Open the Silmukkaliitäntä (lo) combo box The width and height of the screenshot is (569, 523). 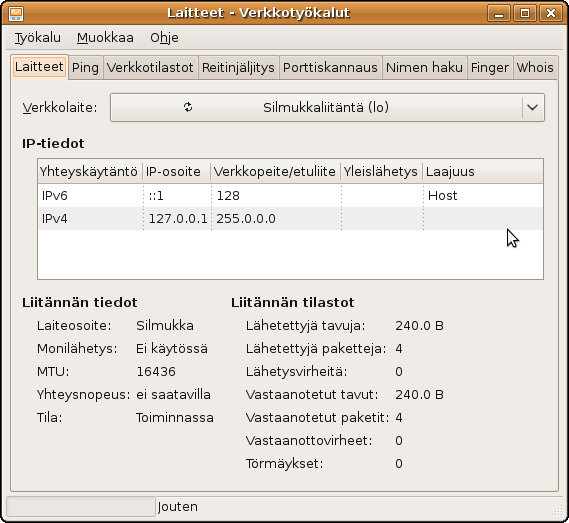click(327, 107)
